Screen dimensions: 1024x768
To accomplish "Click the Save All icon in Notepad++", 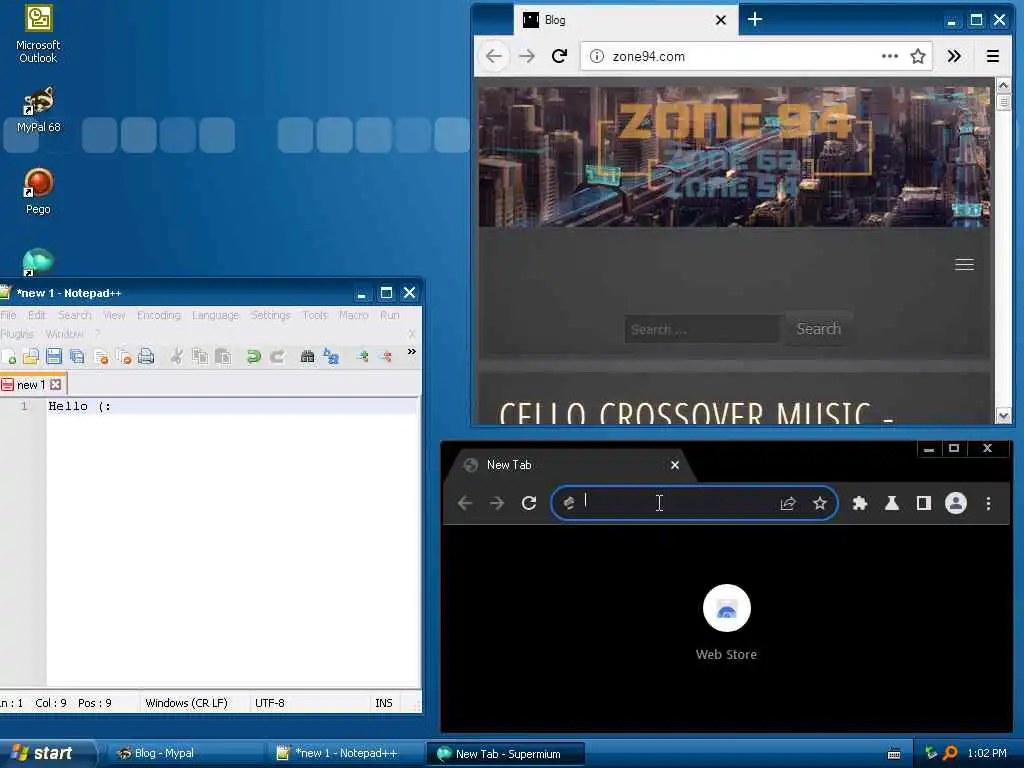I will (77, 357).
